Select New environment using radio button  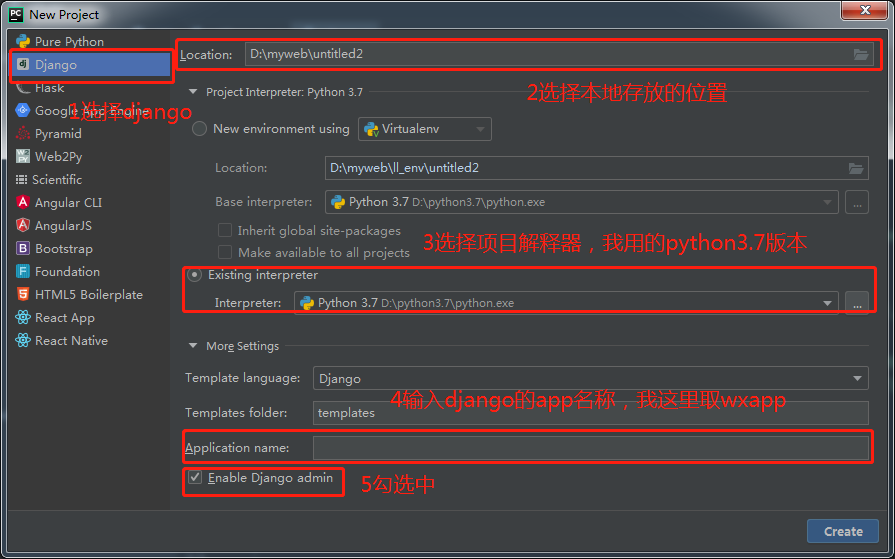[199, 128]
